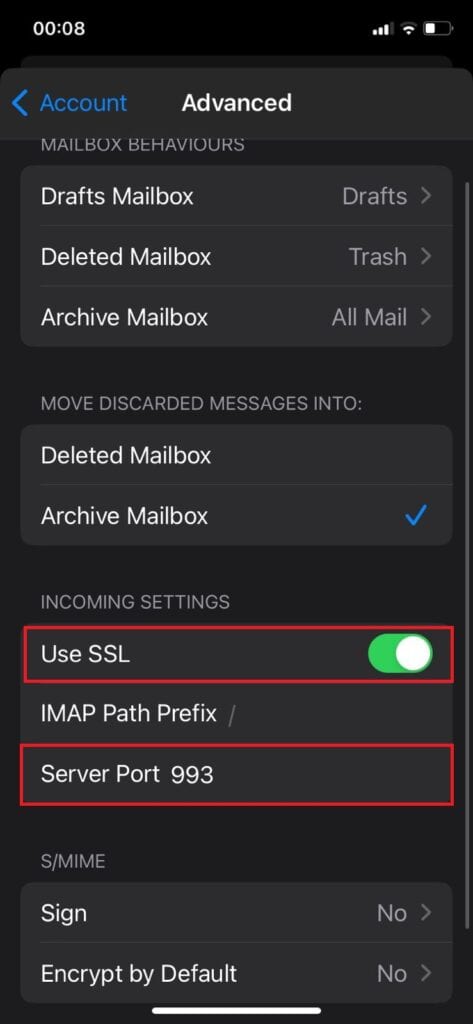Select Deleted Mailbox for discarded messages
473x1024 pixels.
(x=236, y=455)
